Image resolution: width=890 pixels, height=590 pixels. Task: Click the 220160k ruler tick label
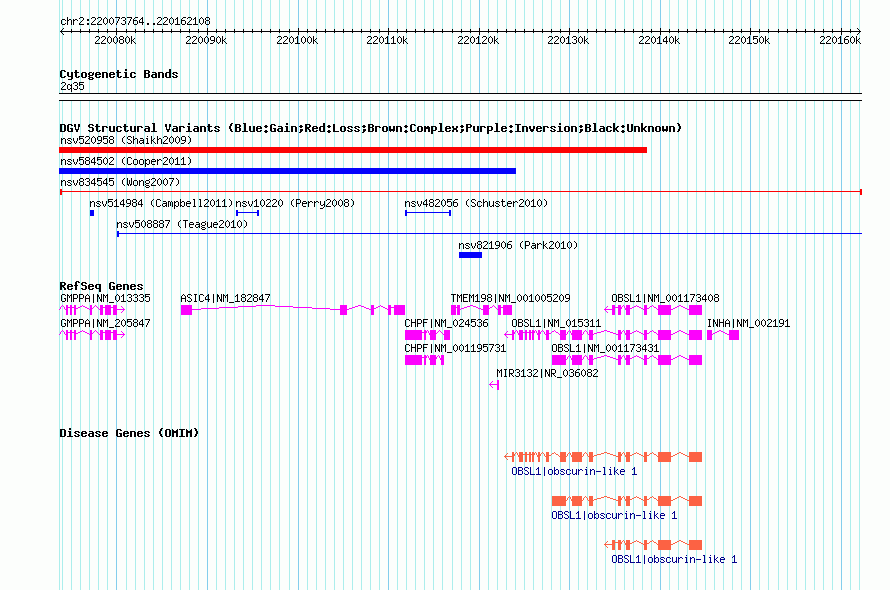[x=840, y=40]
